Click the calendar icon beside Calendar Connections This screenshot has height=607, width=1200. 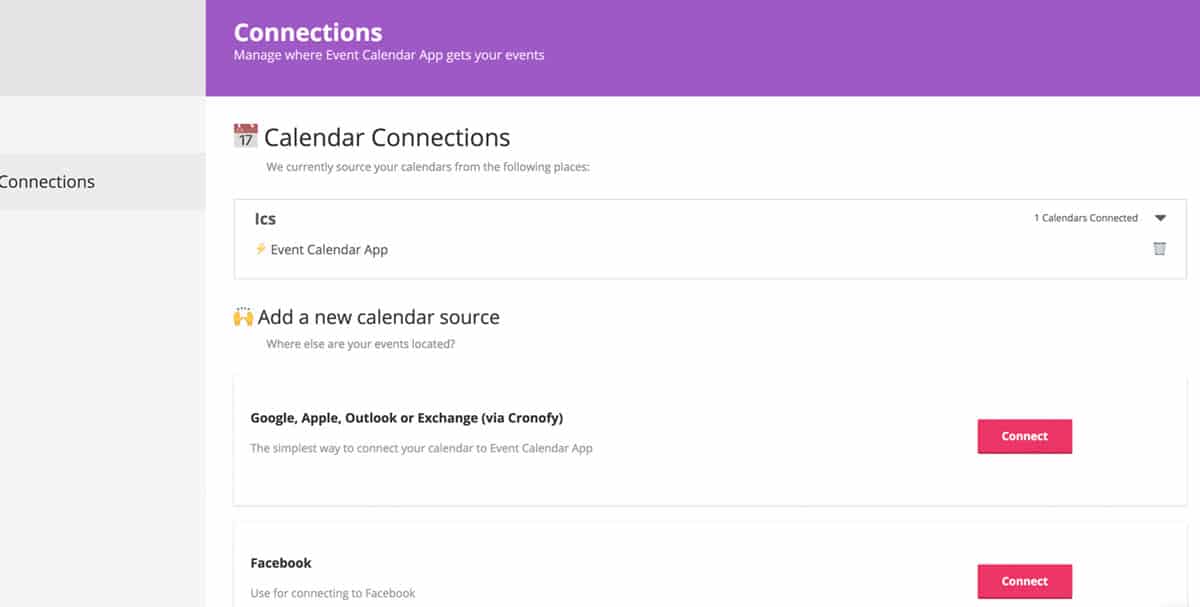[x=245, y=136]
